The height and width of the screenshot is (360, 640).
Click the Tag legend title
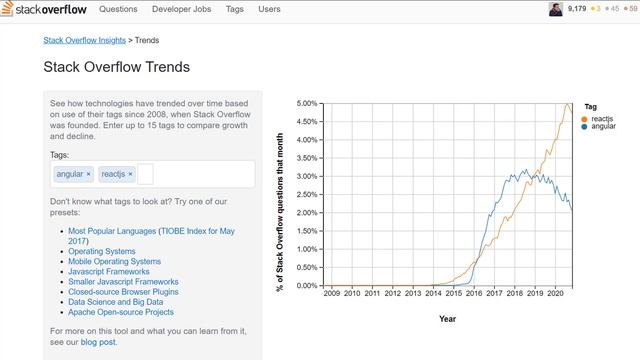591,107
